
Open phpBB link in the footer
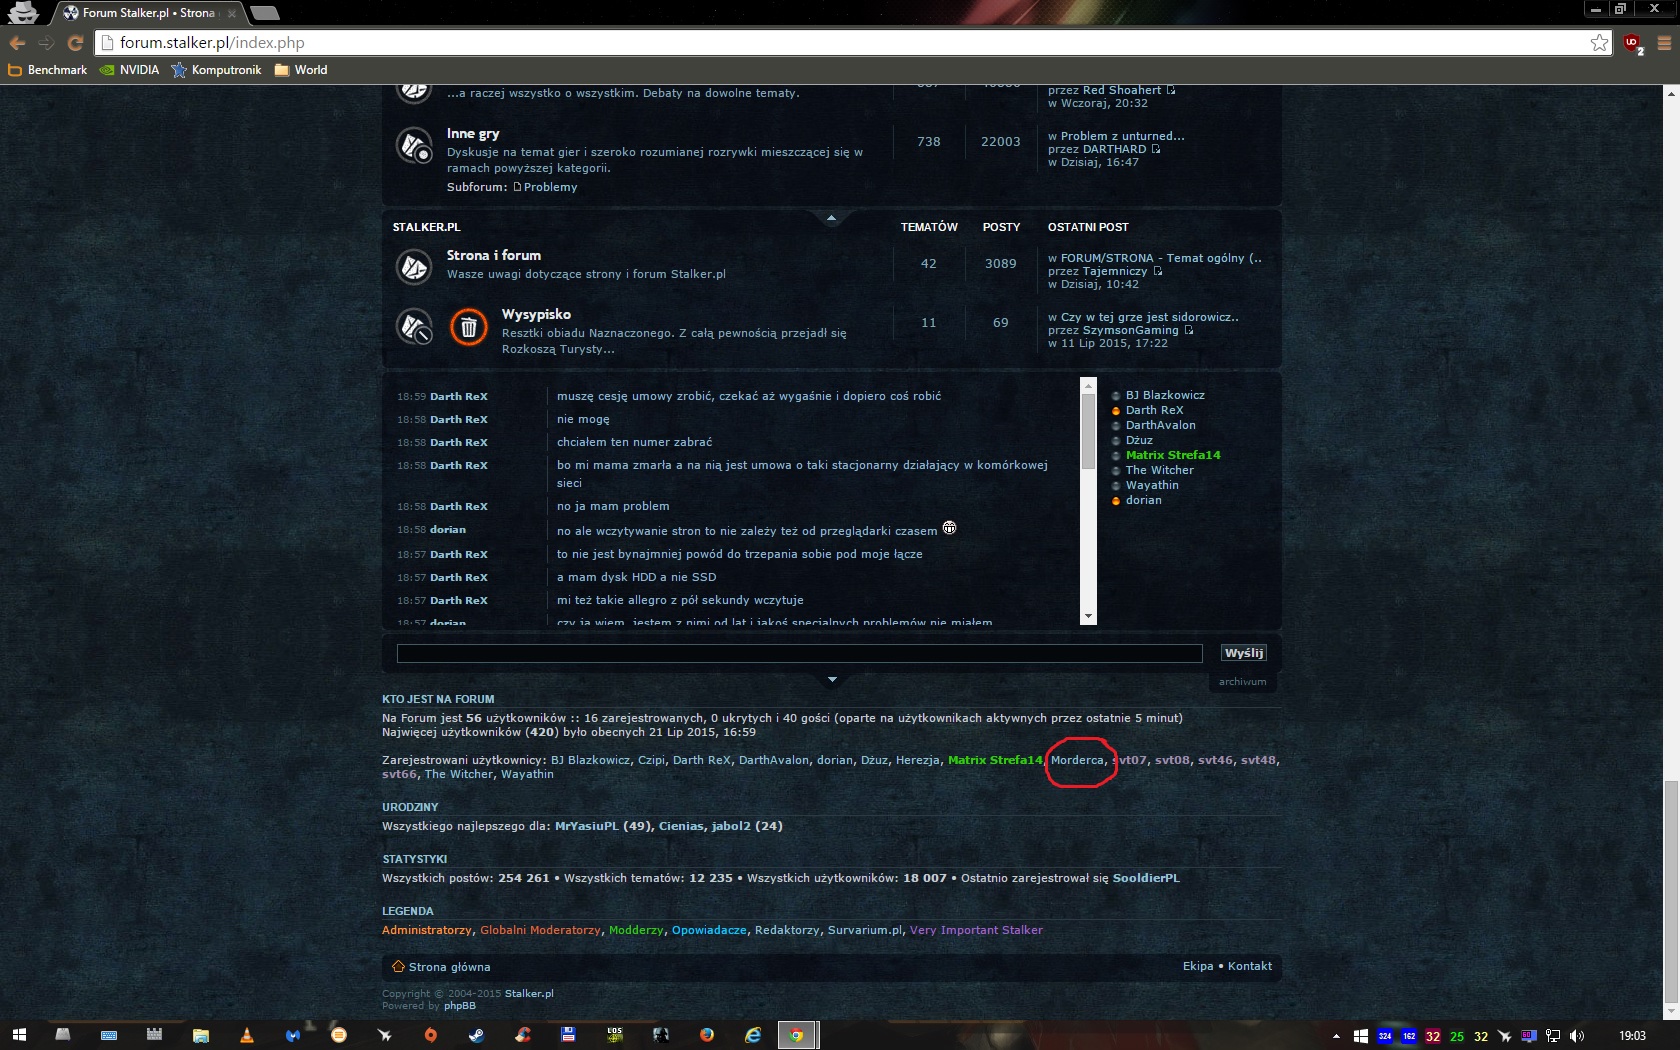460,1006
